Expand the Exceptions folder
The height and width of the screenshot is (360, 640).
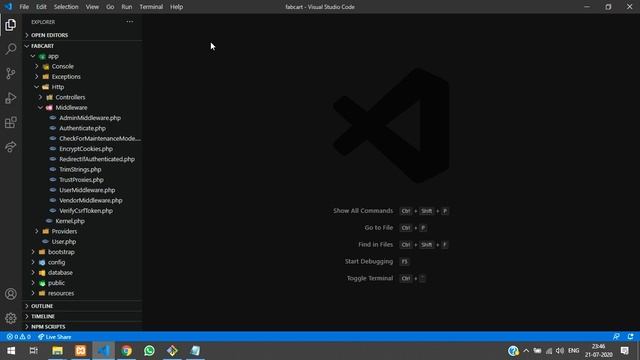[x=82, y=77]
